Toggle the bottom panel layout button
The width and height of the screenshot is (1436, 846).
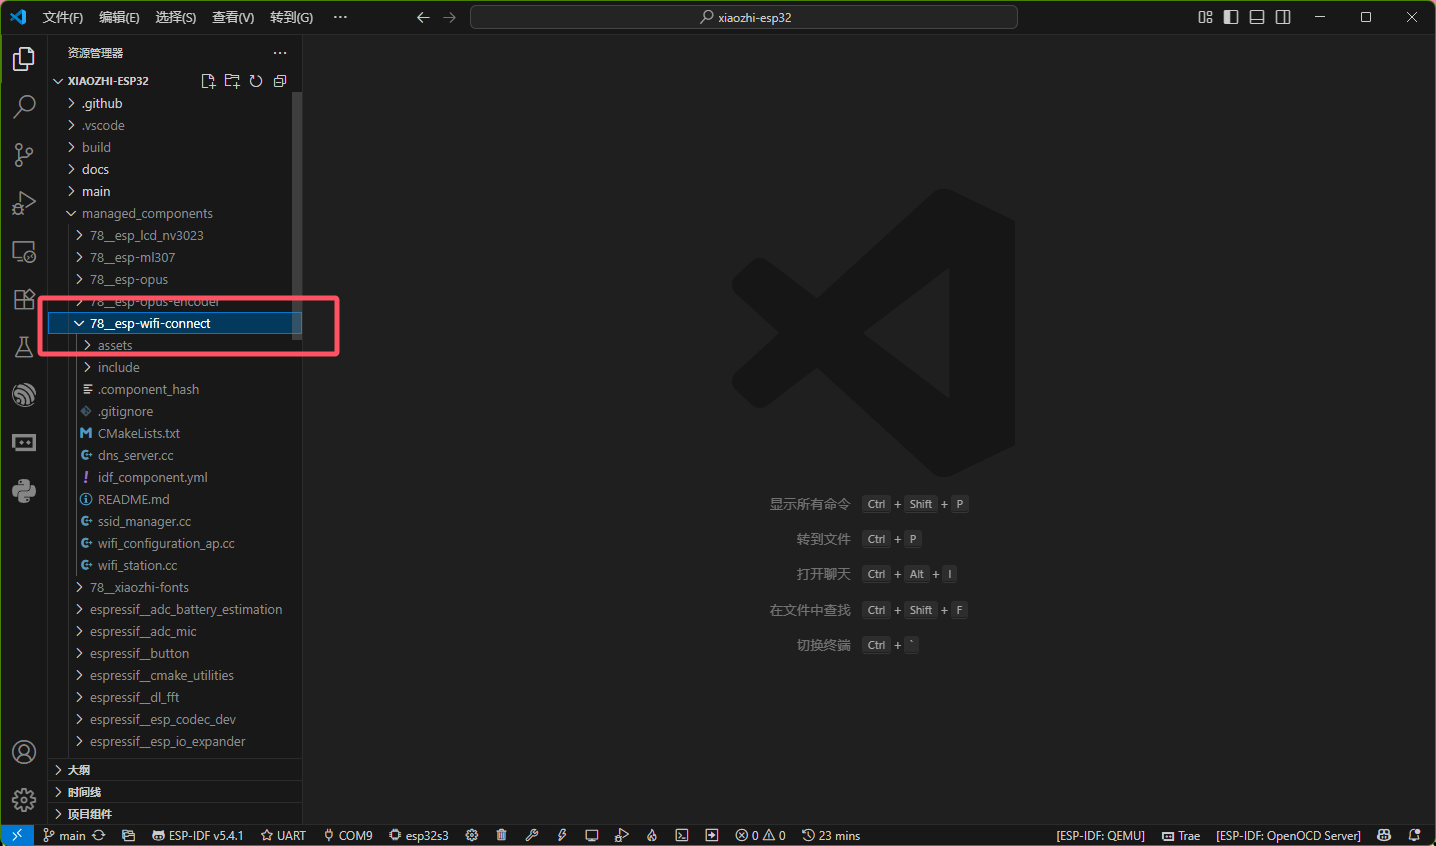(x=1257, y=17)
